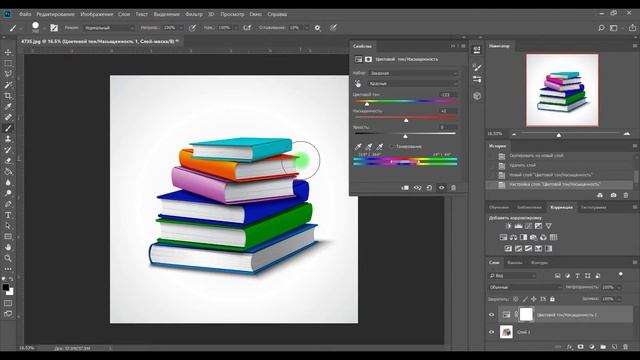Click the Lightness slider handle

tap(405, 136)
